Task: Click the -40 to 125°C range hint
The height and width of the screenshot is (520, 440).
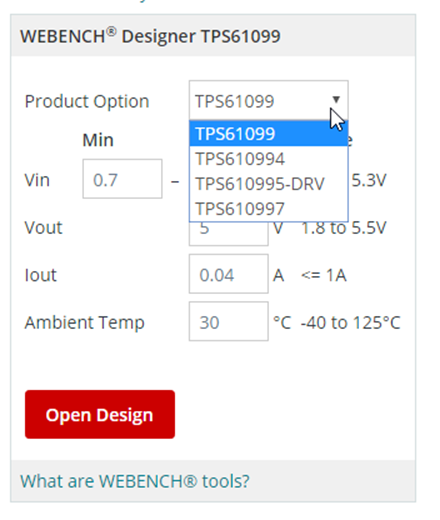Action: click(x=350, y=323)
